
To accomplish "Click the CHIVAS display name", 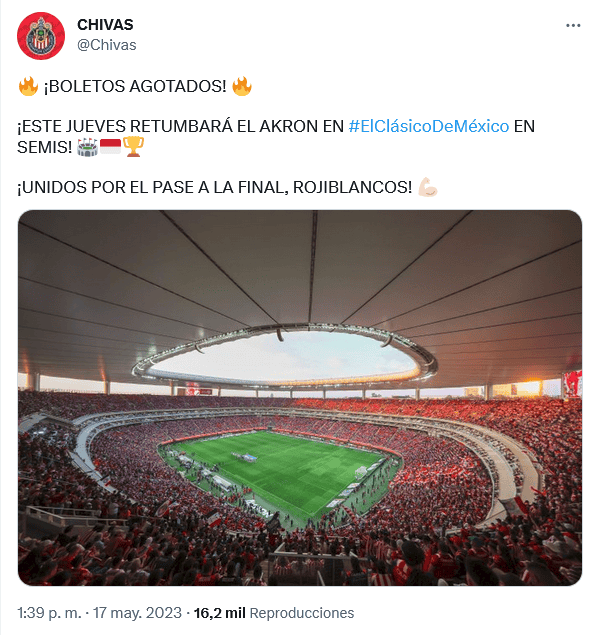I will 105,25.
